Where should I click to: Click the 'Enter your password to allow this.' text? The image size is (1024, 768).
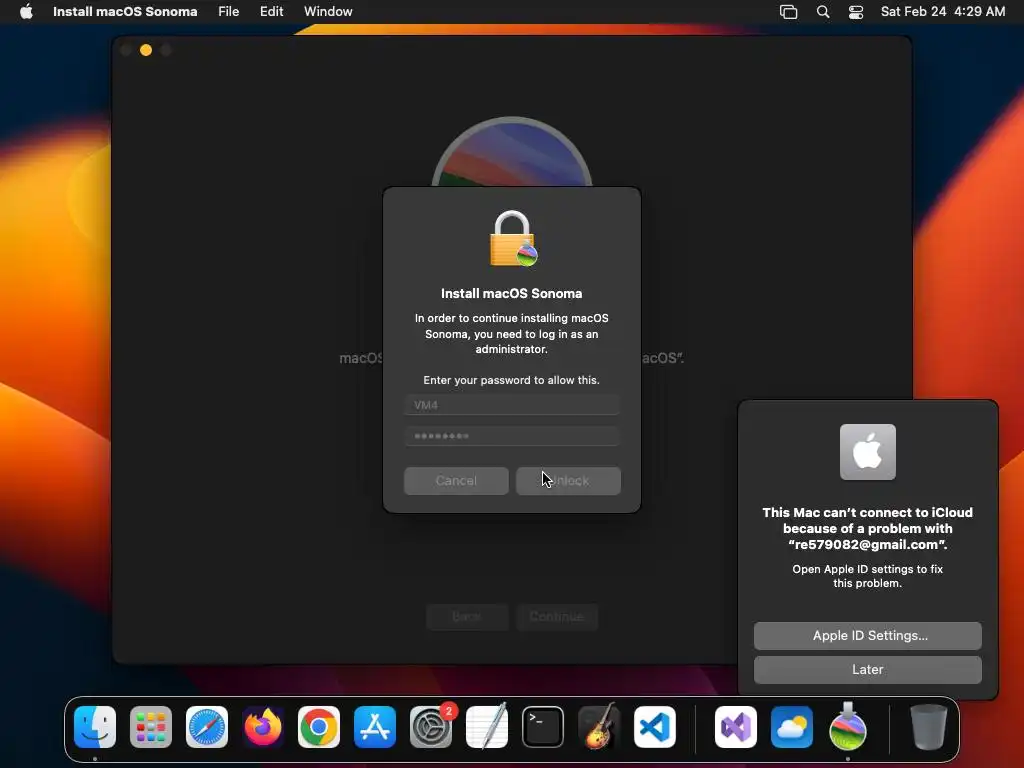coord(511,380)
